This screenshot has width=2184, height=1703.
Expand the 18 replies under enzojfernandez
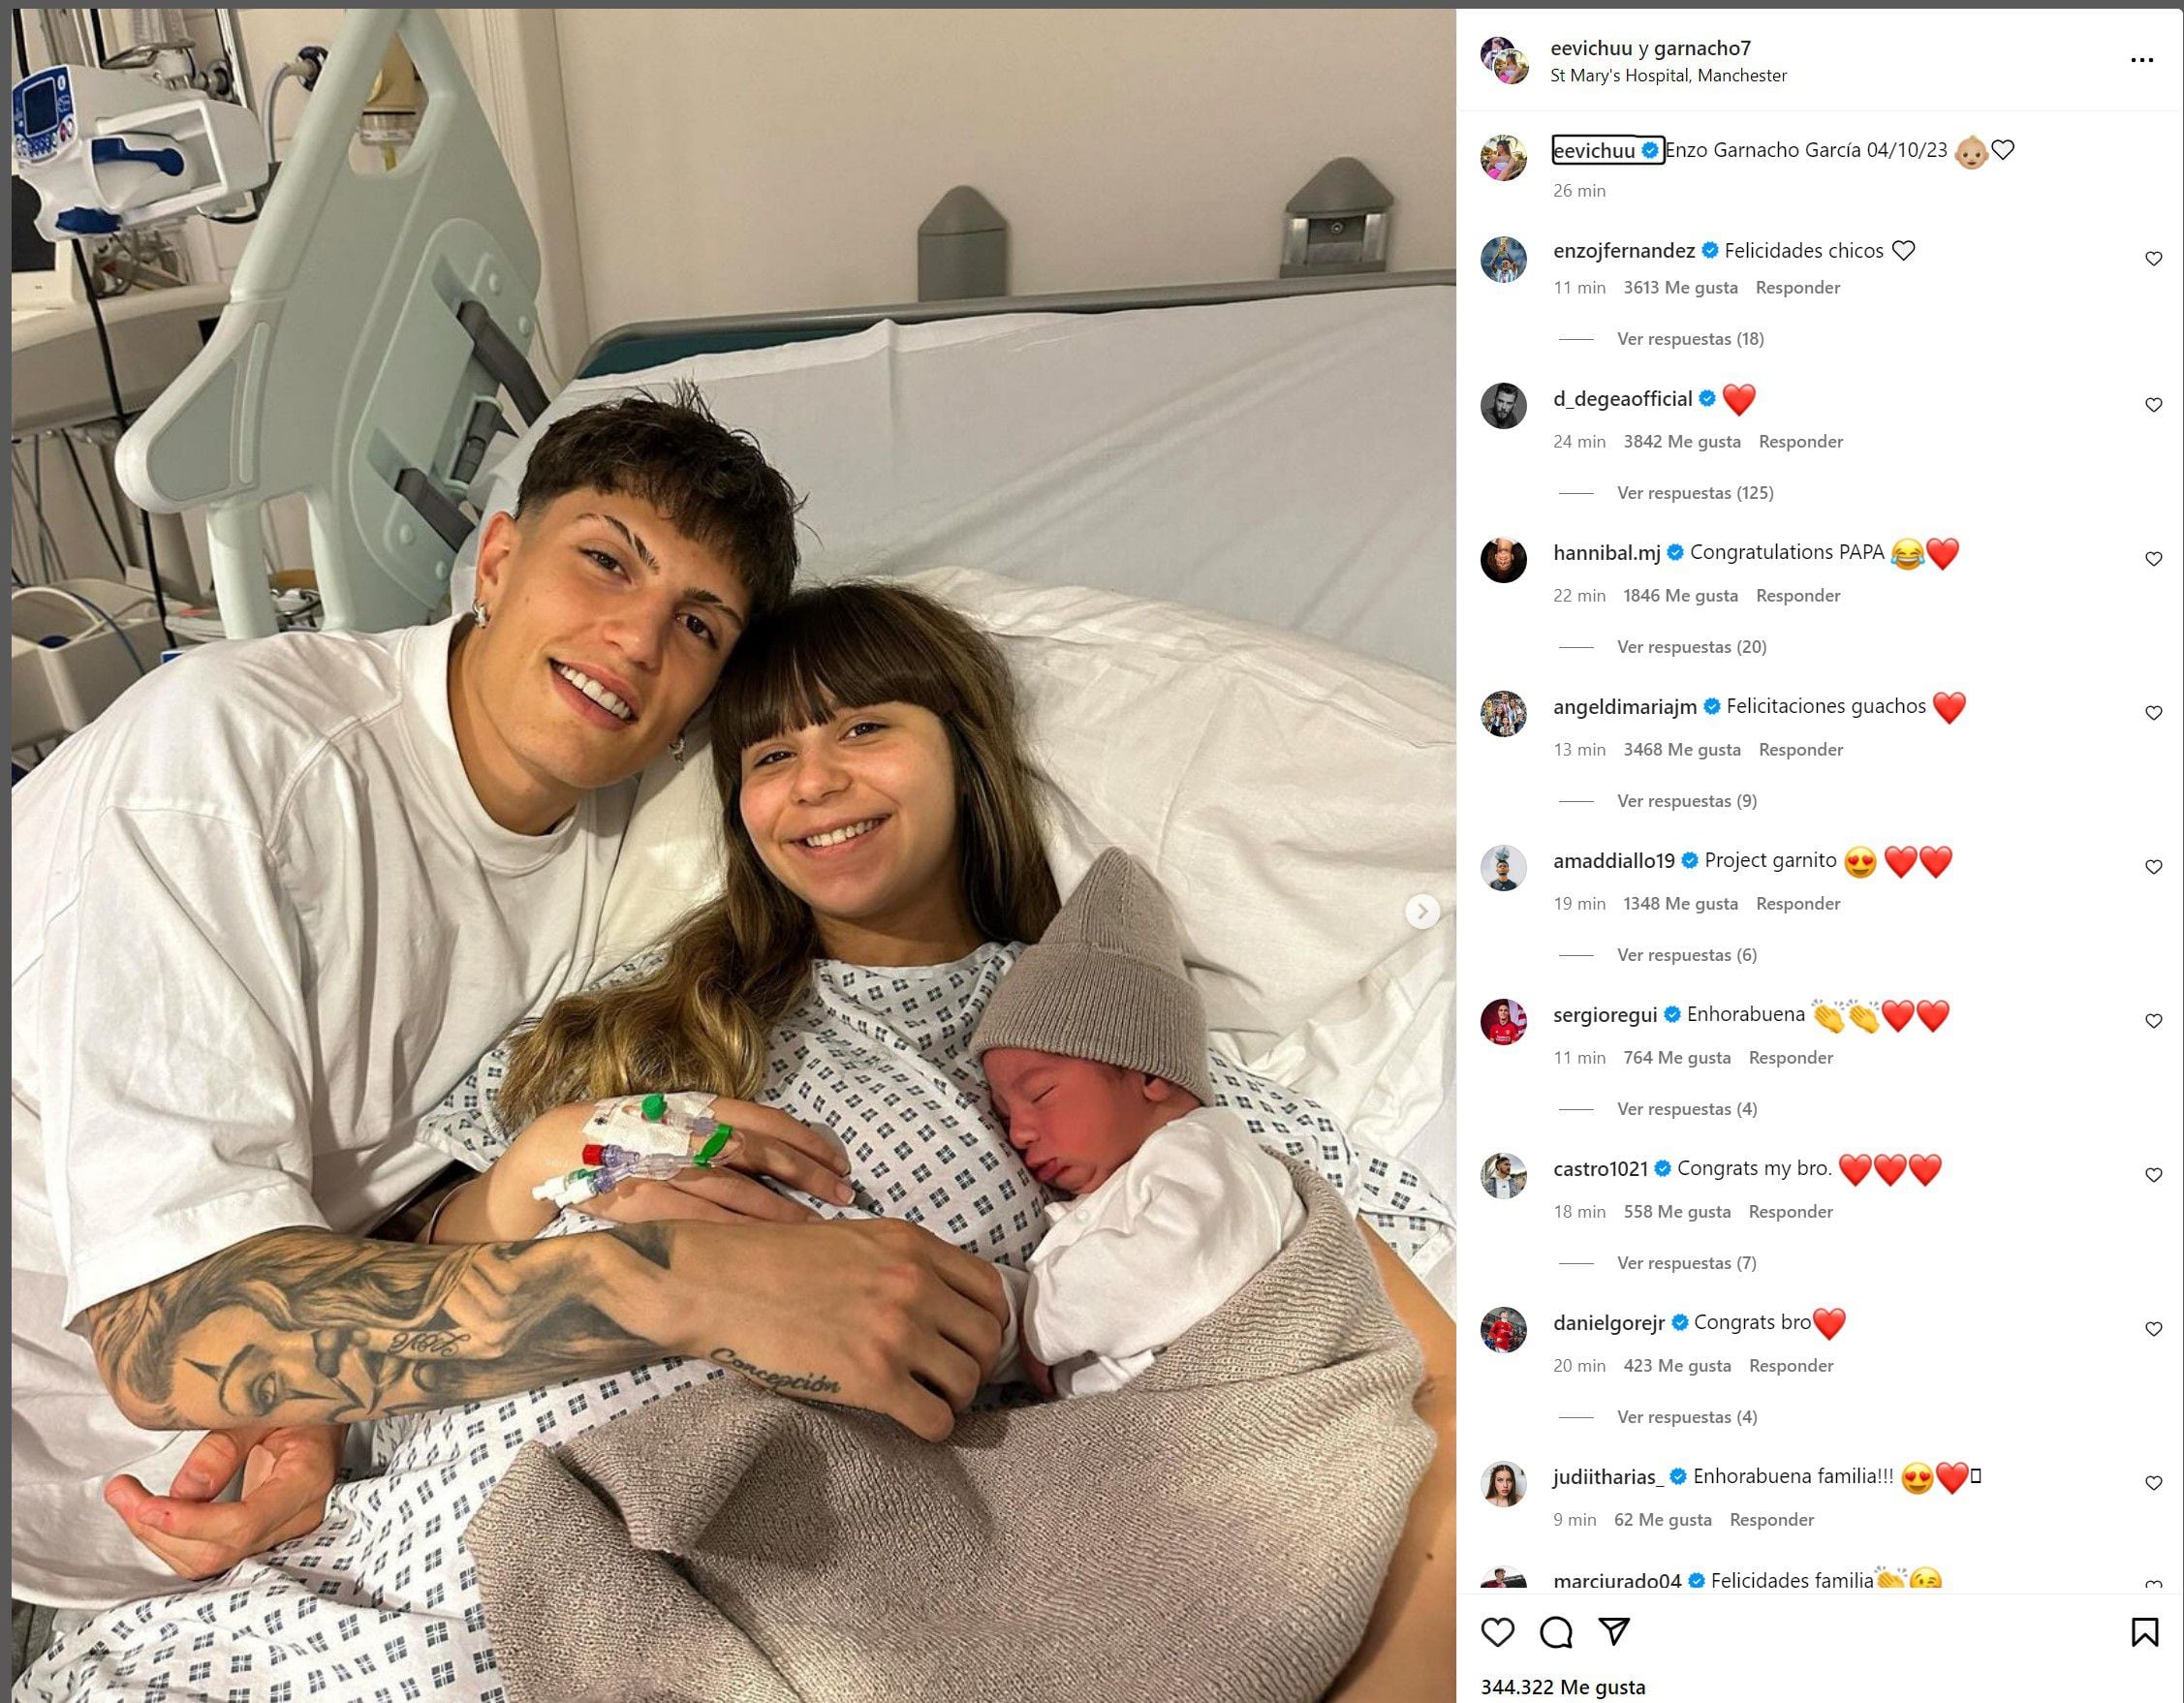(x=1690, y=339)
